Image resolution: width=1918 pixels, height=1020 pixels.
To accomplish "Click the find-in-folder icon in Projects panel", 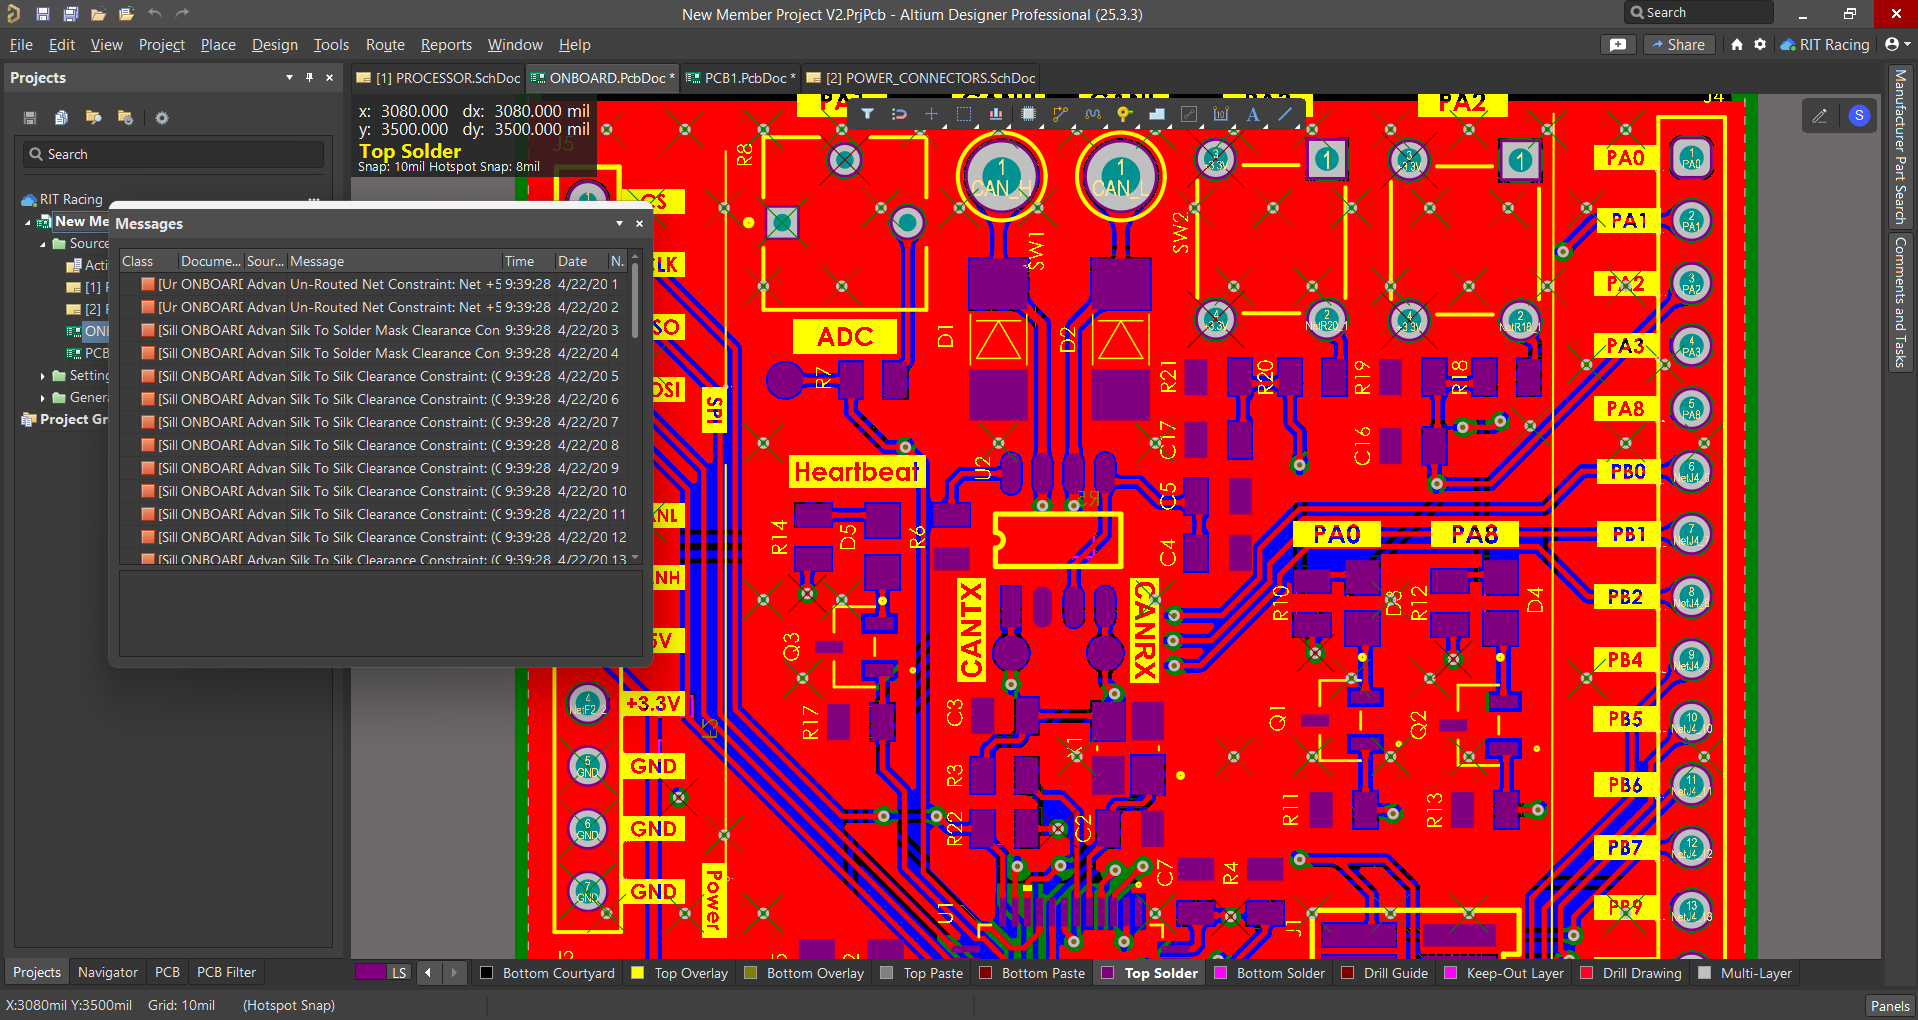I will click(93, 118).
